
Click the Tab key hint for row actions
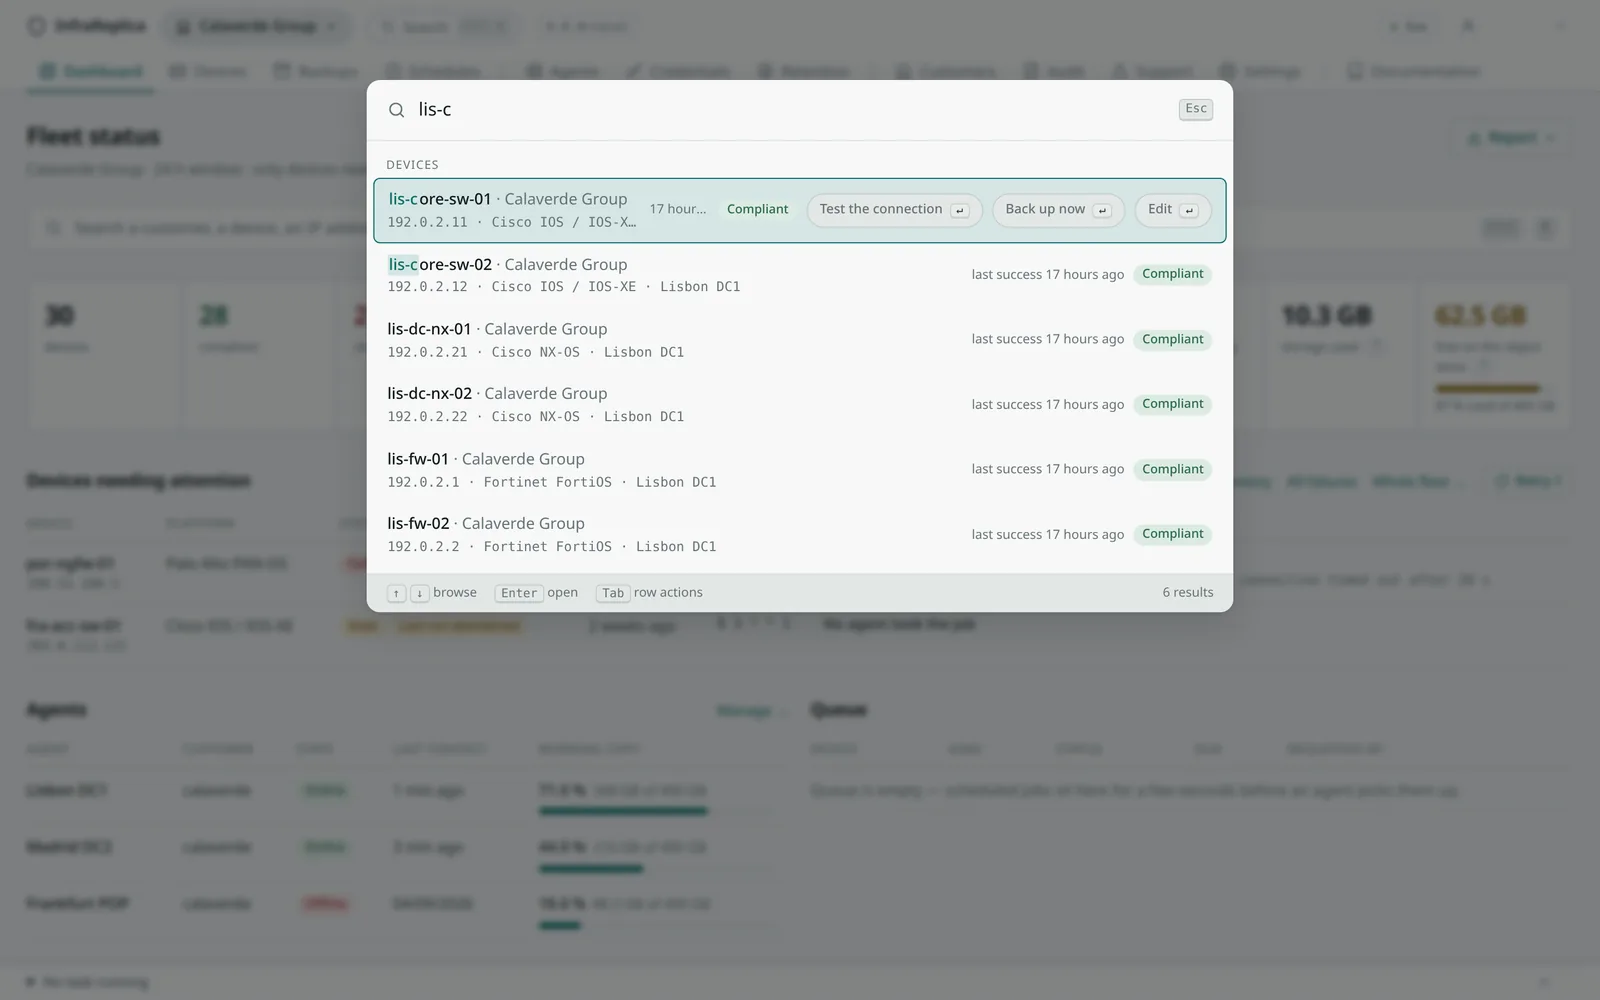pyautogui.click(x=613, y=593)
